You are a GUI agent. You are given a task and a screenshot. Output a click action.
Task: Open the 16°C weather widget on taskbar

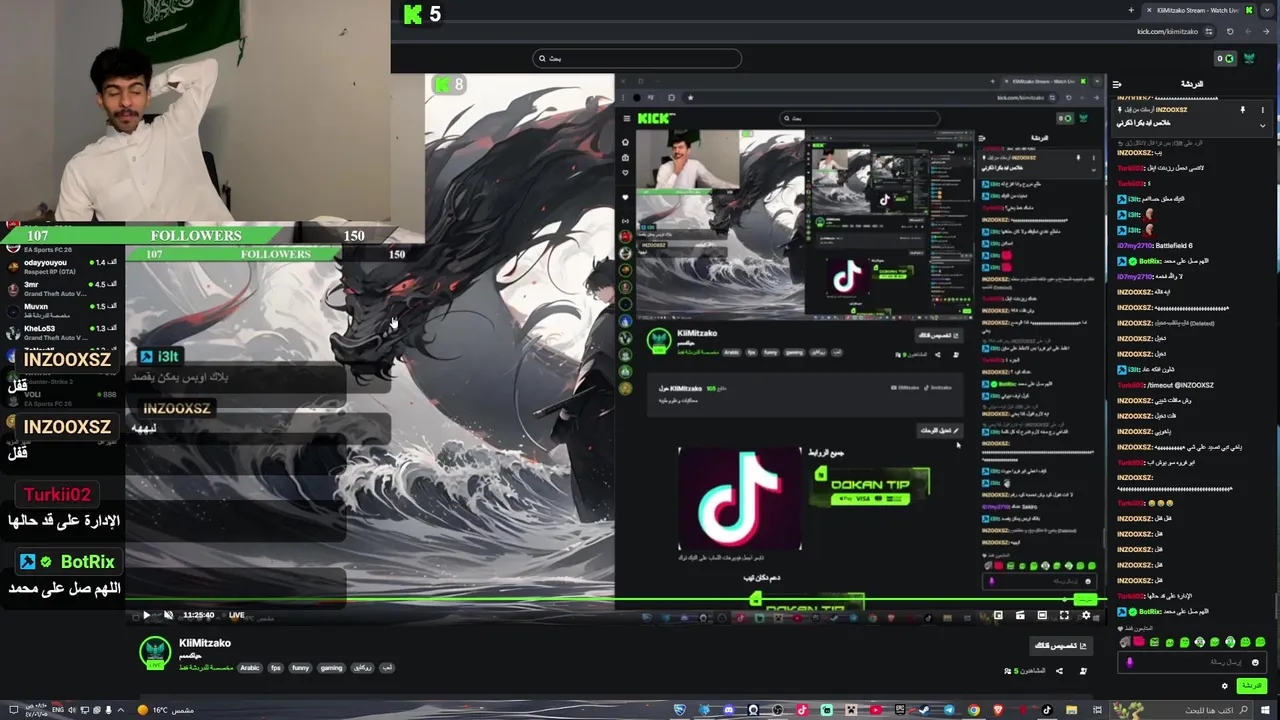166,710
